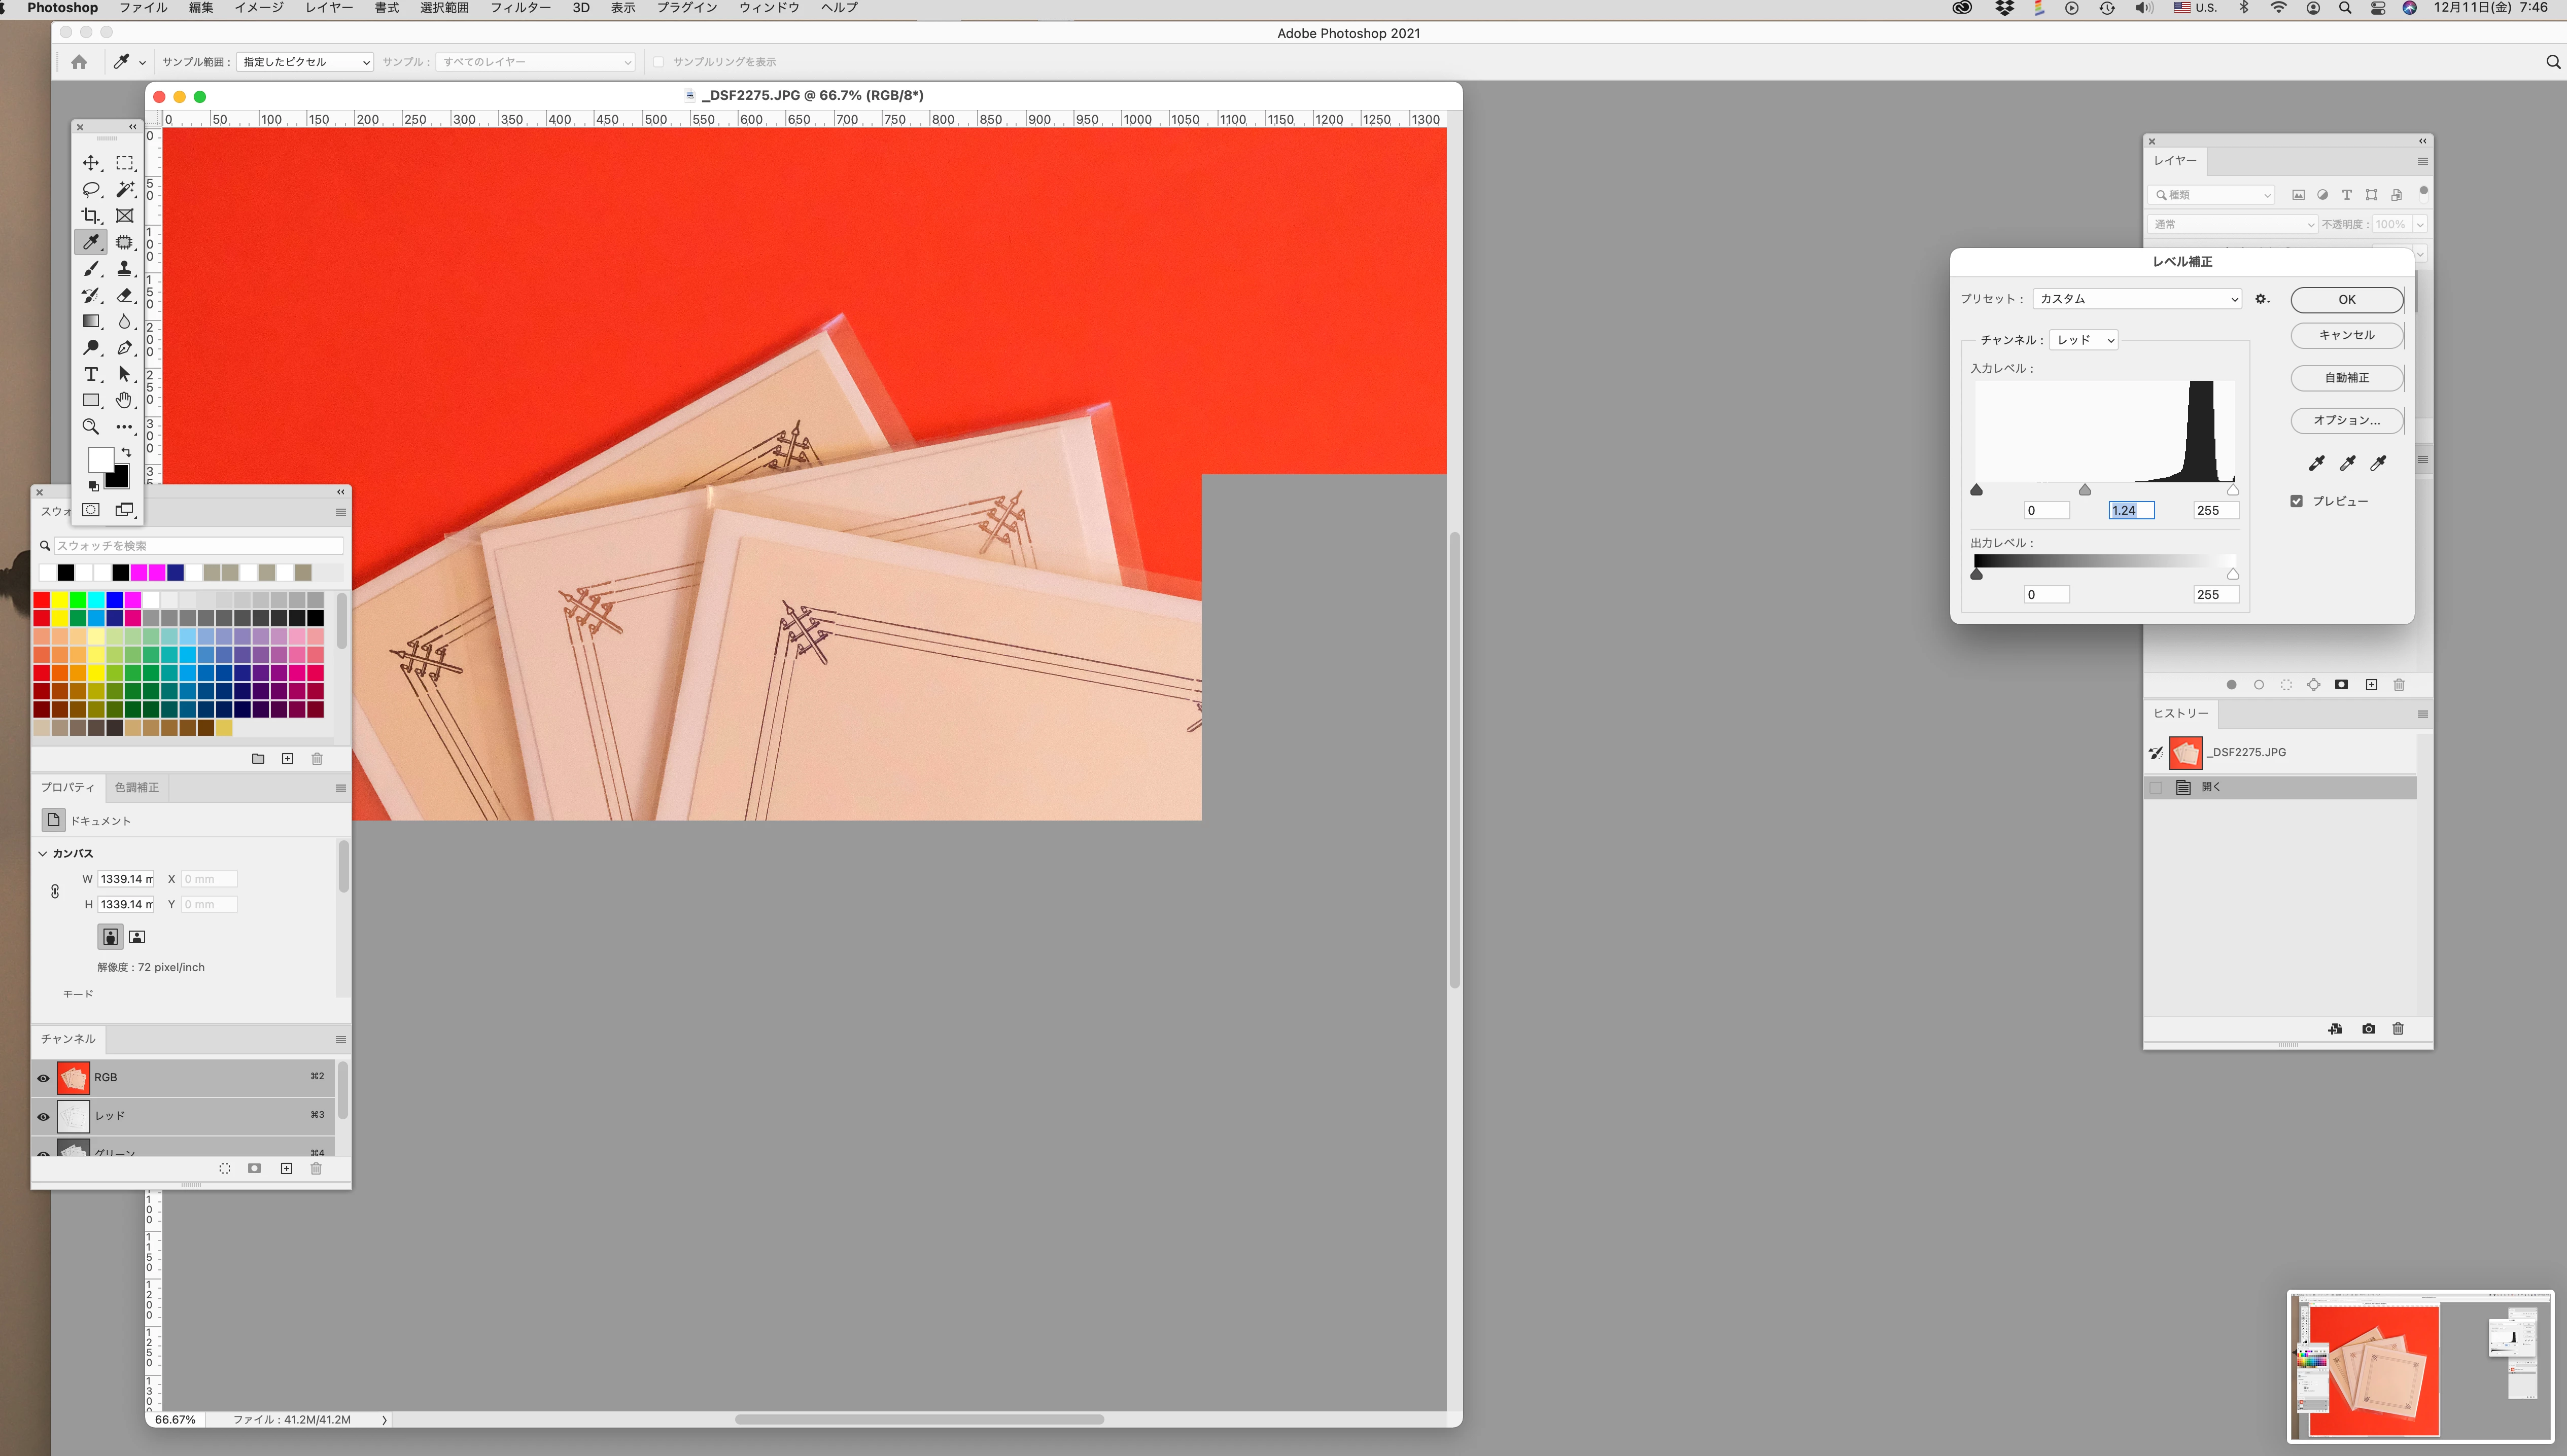Switch to the 色調補正 tab

[x=136, y=788]
